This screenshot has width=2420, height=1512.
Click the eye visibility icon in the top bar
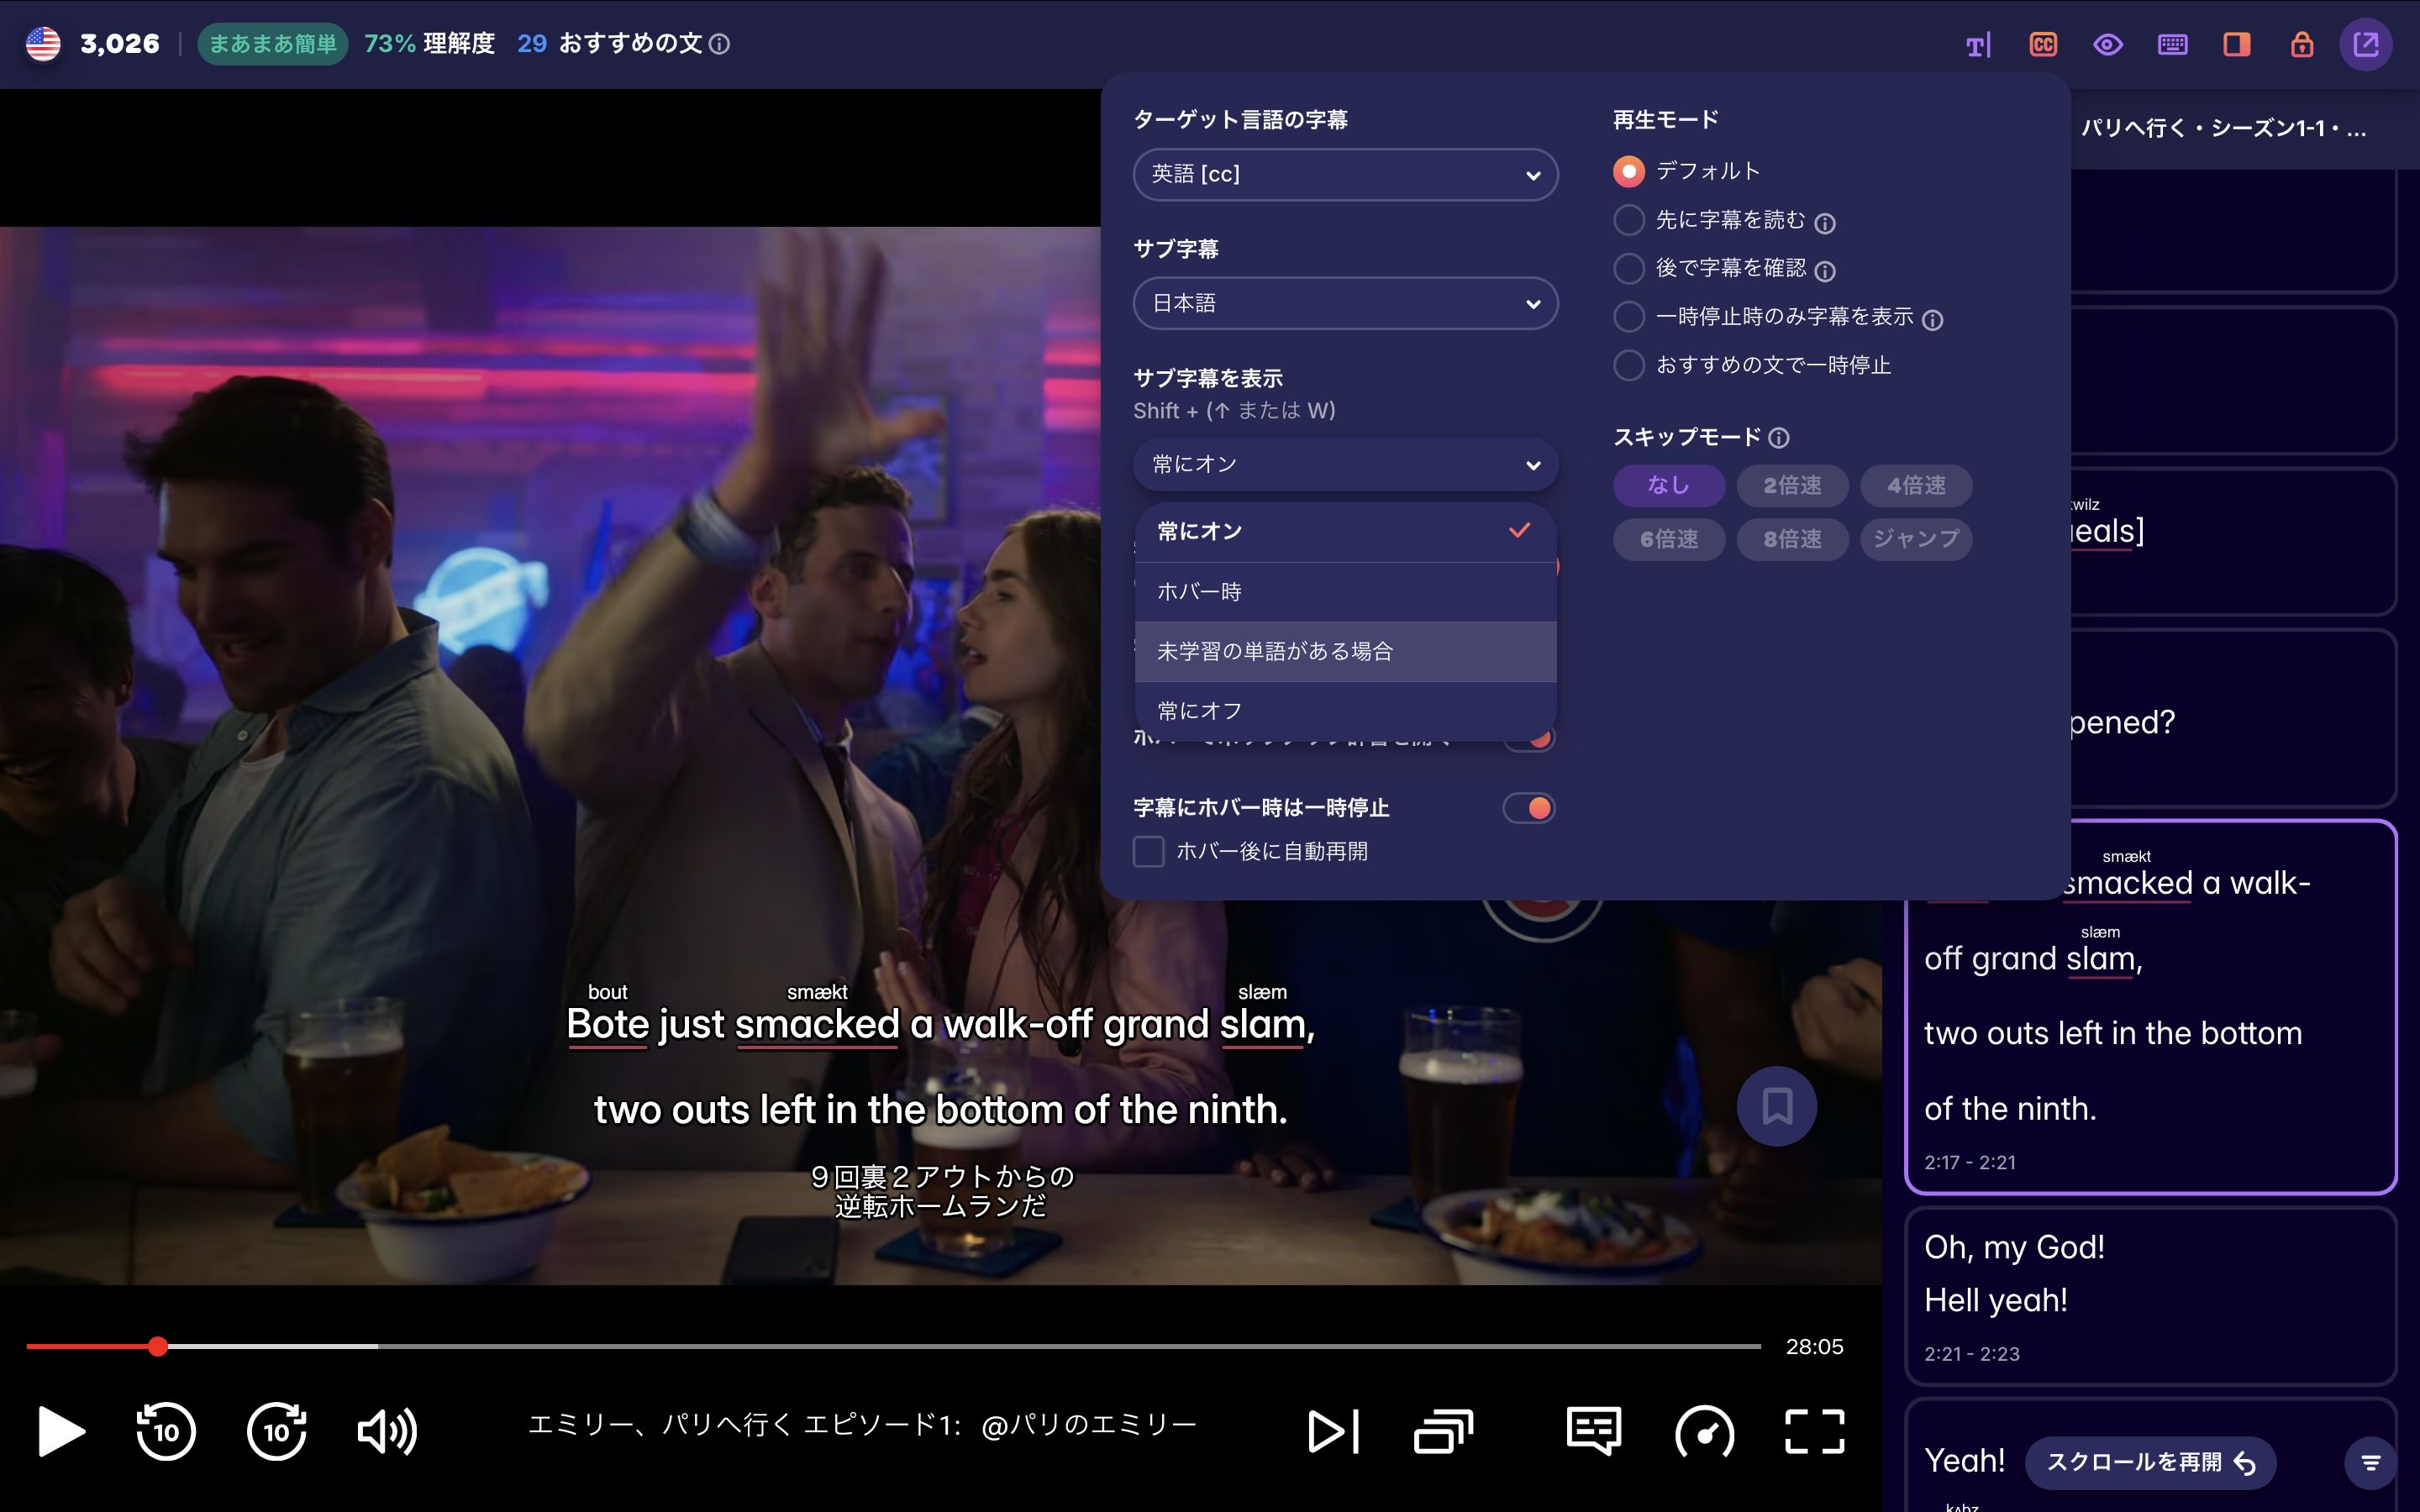point(2108,44)
